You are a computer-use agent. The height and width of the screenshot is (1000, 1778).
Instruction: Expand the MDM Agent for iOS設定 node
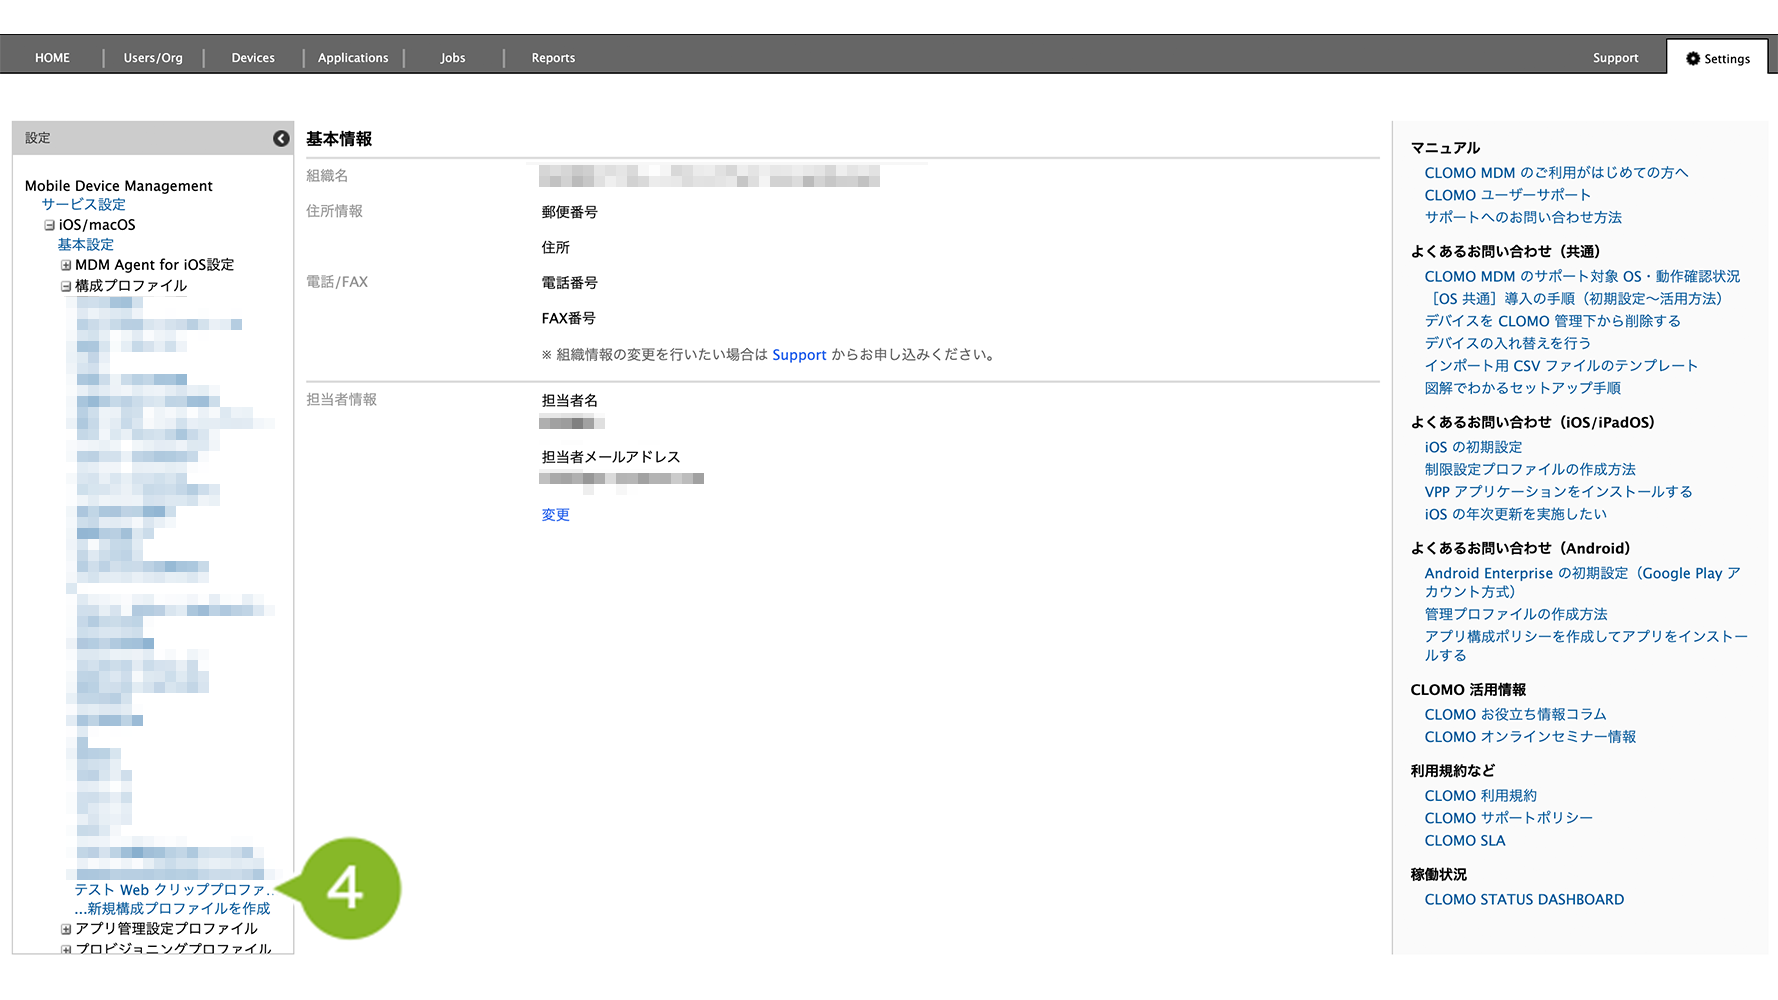66,266
